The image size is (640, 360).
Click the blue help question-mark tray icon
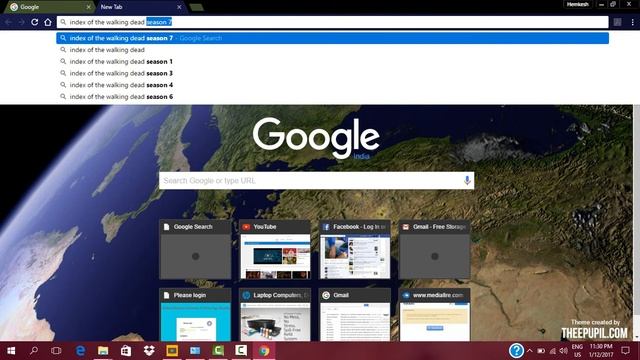516,351
